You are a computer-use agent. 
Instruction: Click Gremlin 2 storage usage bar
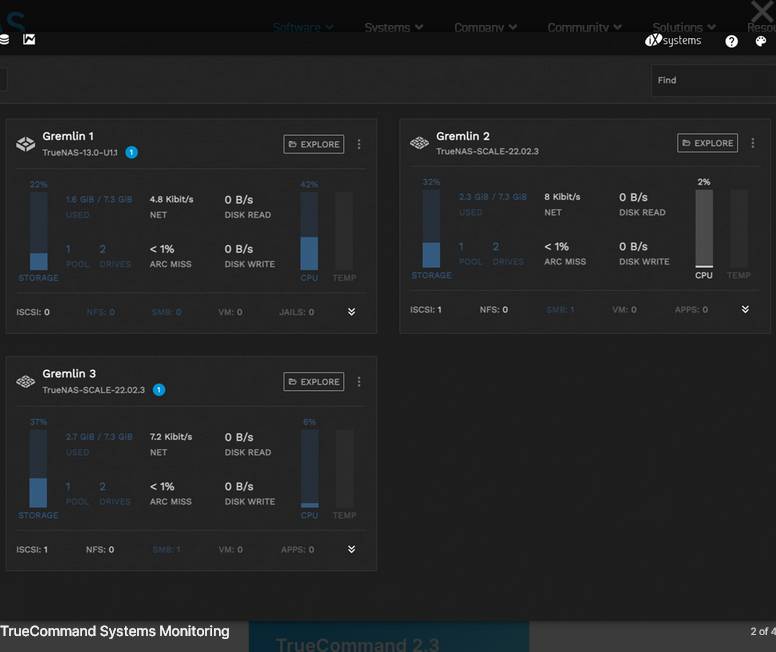(431, 229)
